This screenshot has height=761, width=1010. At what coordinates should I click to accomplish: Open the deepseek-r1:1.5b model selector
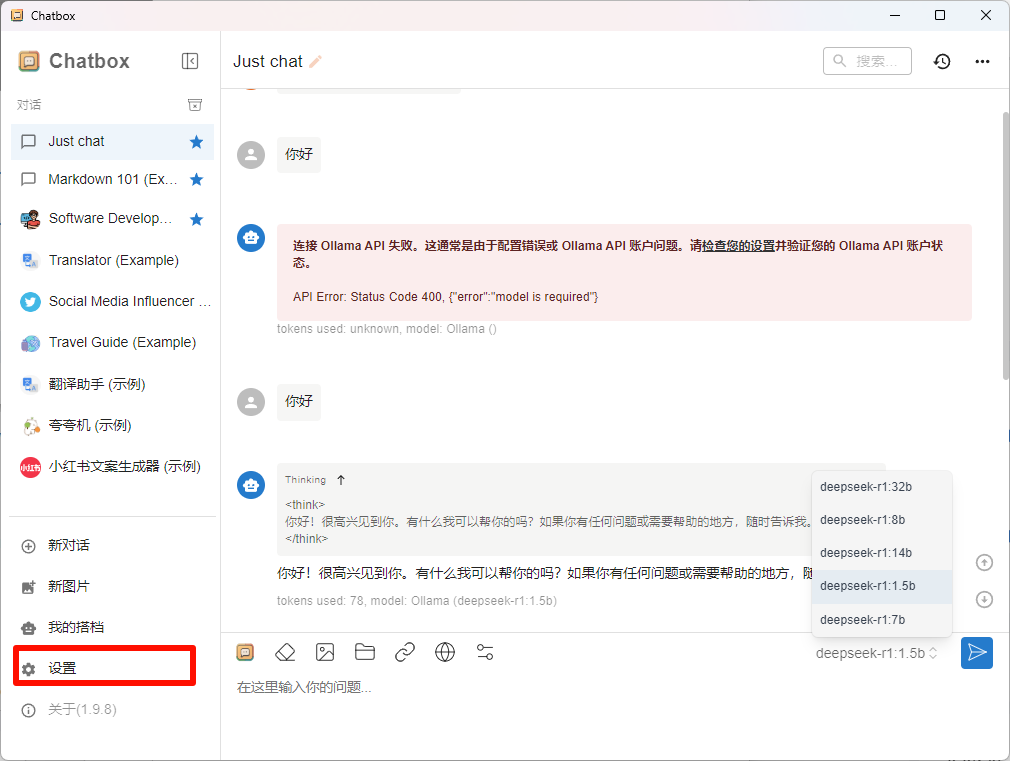[x=877, y=652]
